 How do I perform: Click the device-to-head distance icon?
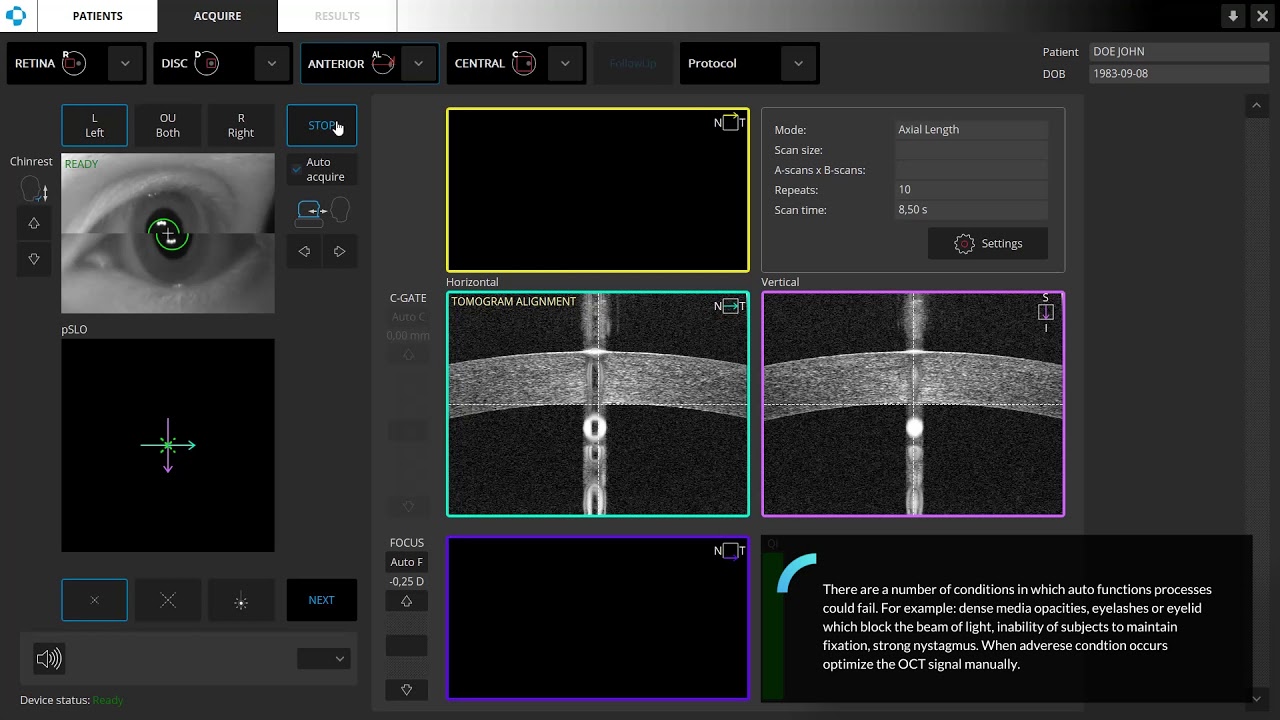(322, 211)
